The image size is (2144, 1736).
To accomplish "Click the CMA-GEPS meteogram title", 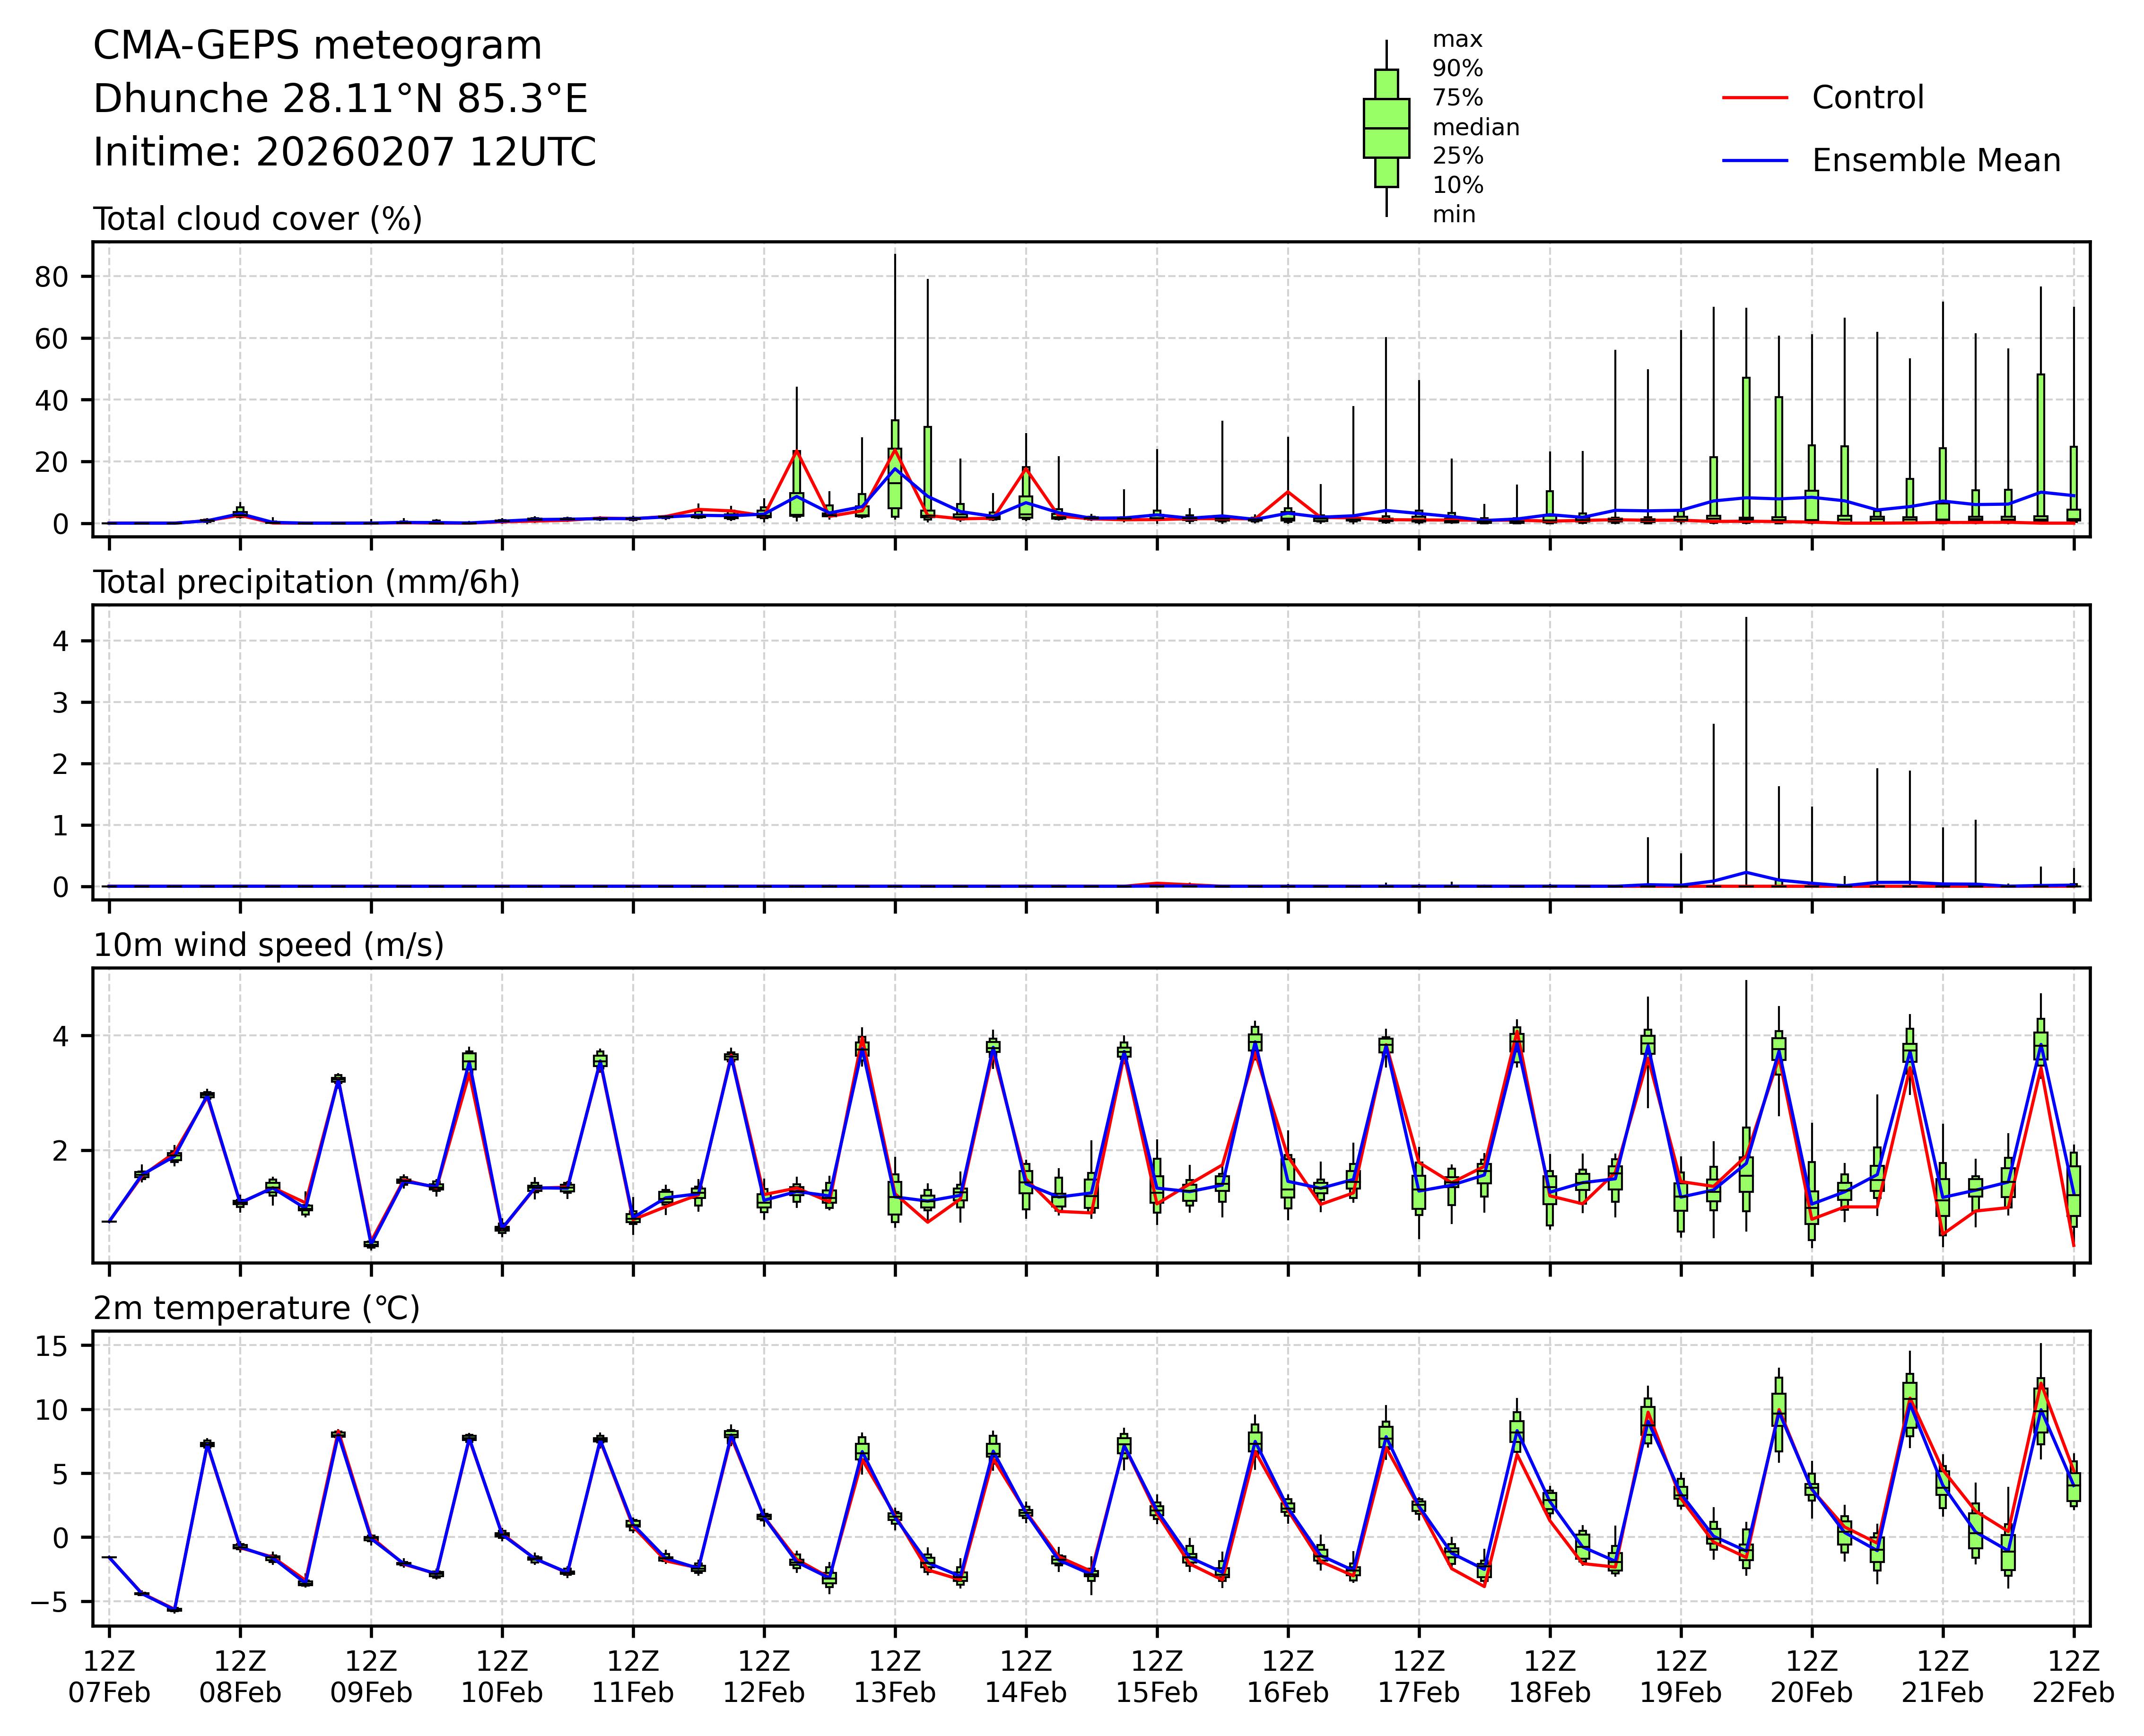I will coord(317,46).
